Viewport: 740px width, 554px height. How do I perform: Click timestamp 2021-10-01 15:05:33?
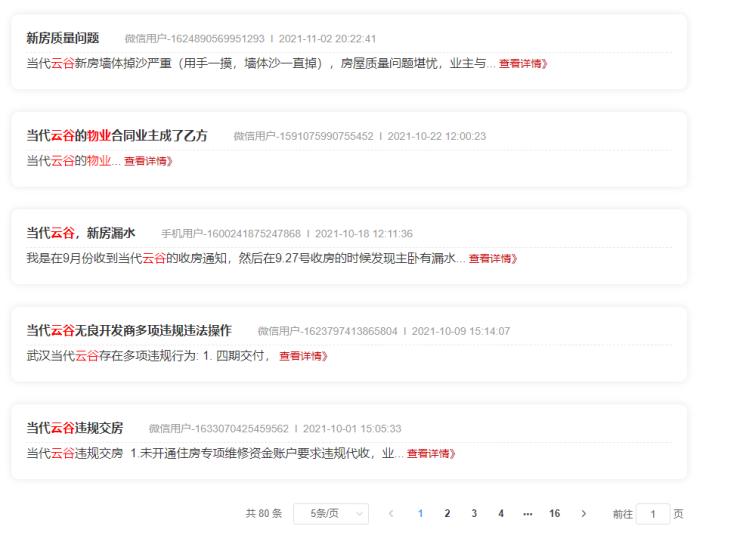pos(352,428)
